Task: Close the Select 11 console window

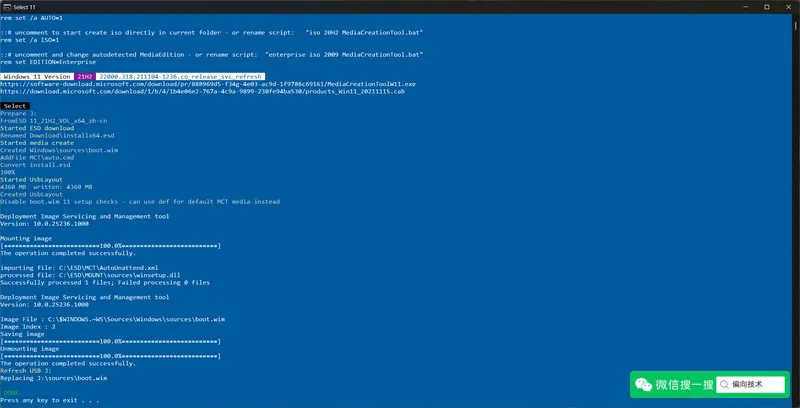Action: coord(790,7)
